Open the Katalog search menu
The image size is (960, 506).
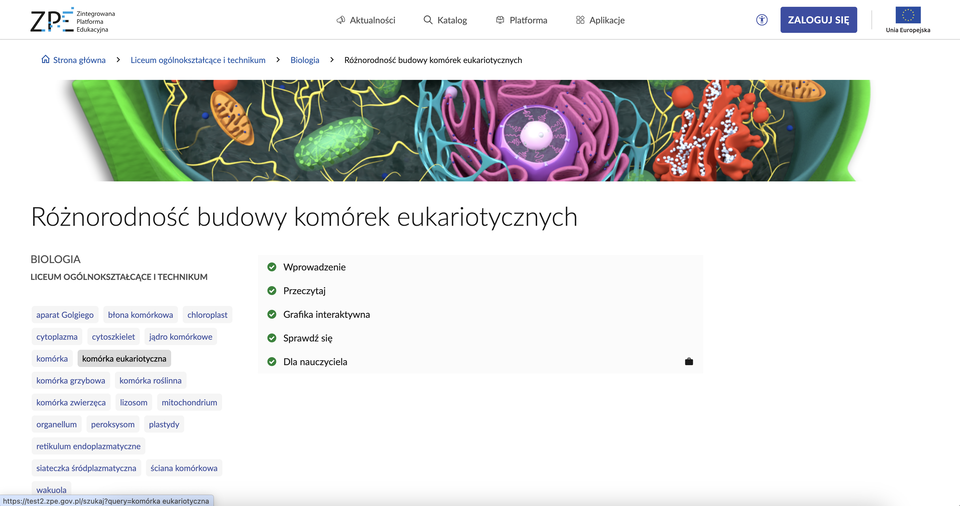[445, 20]
